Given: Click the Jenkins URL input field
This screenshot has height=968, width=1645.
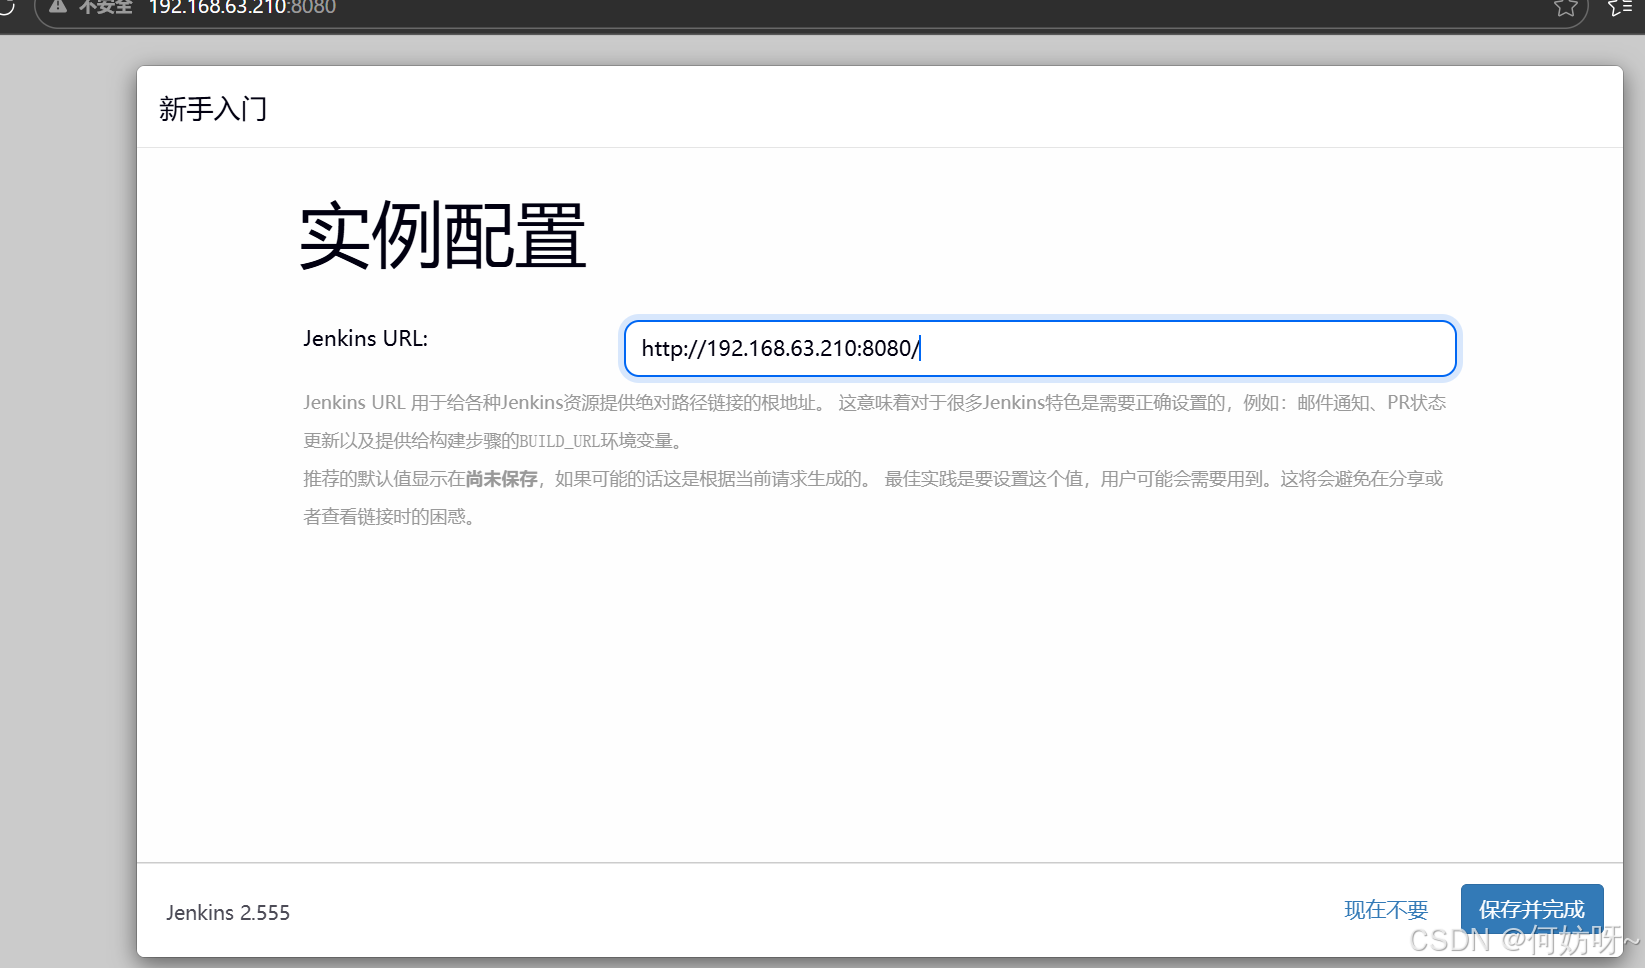Looking at the screenshot, I should (x=1040, y=348).
